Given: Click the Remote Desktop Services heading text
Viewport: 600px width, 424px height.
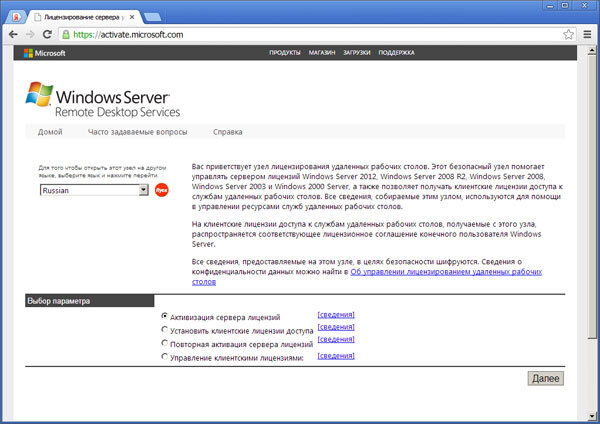Looking at the screenshot, I should pos(117,112).
